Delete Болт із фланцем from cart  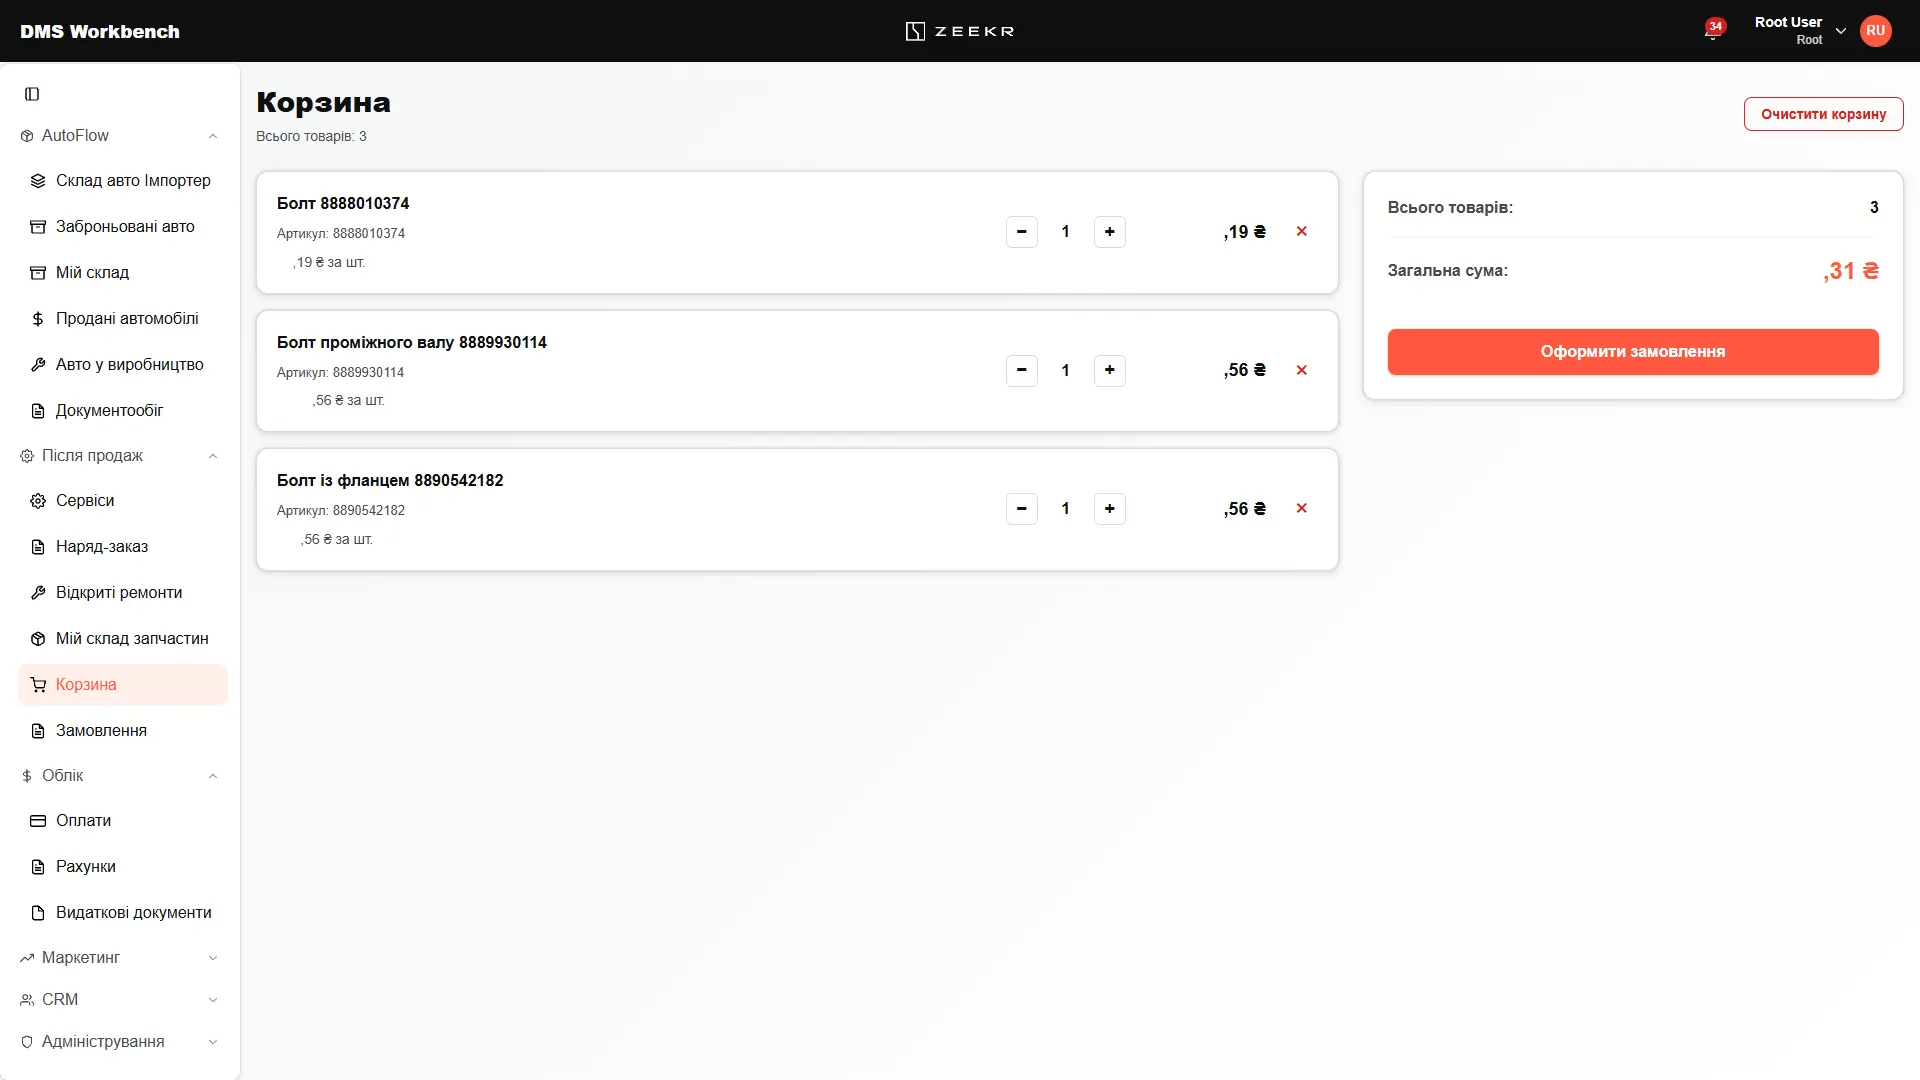[1301, 508]
